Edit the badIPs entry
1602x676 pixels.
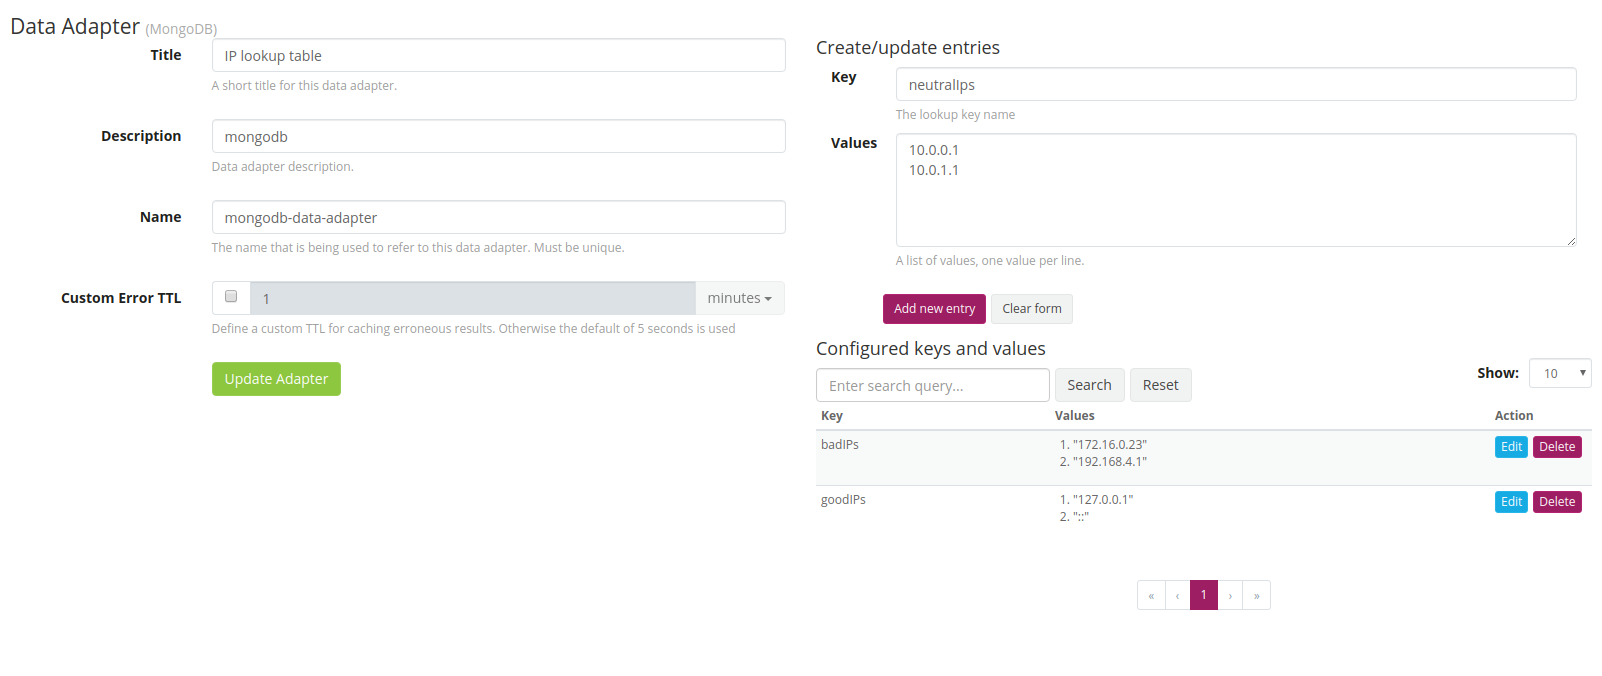(1511, 446)
